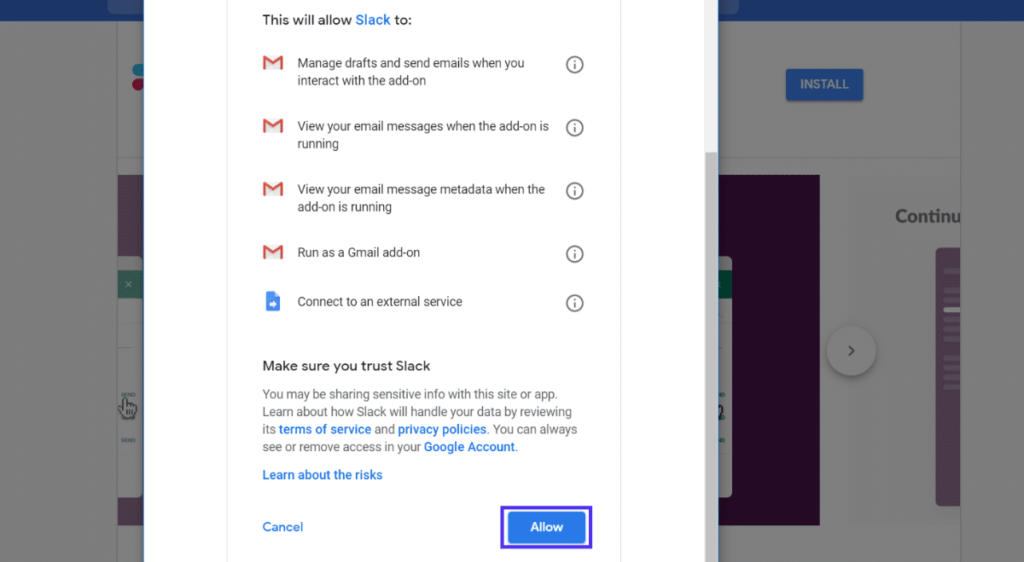This screenshot has width=1024, height=562.
Task: Click info icon for Run as Gmail add-on
Action: pos(574,254)
